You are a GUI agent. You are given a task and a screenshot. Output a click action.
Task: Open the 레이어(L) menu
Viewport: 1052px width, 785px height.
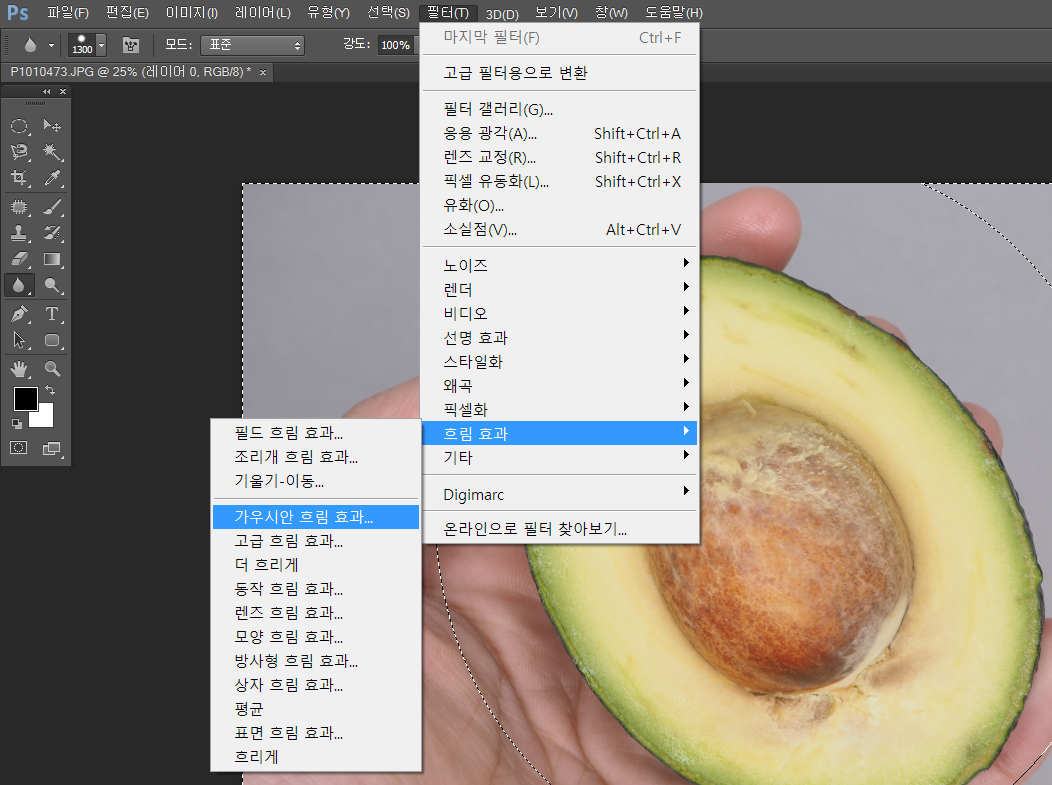(263, 13)
